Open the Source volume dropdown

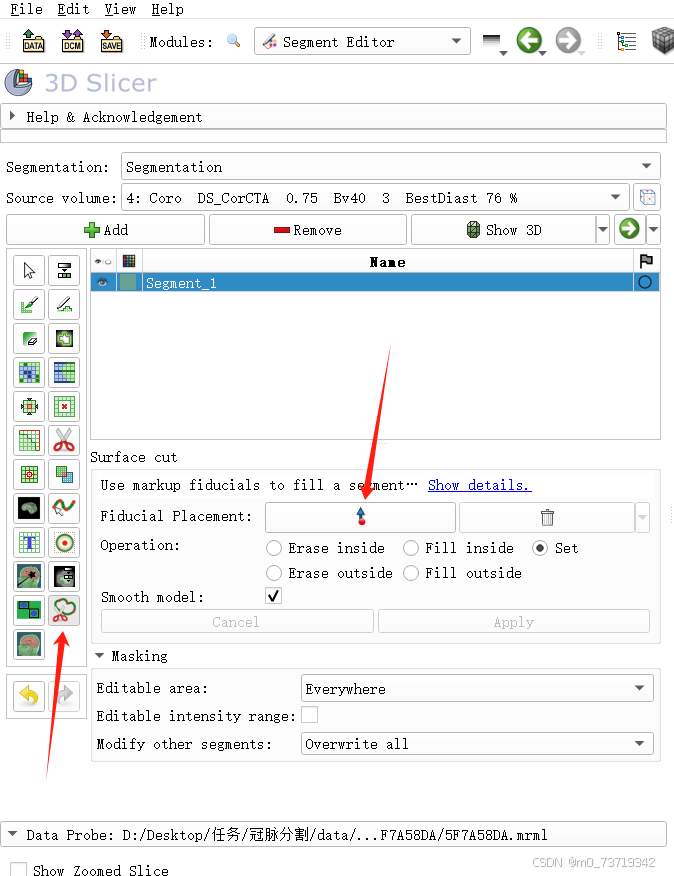(375, 198)
